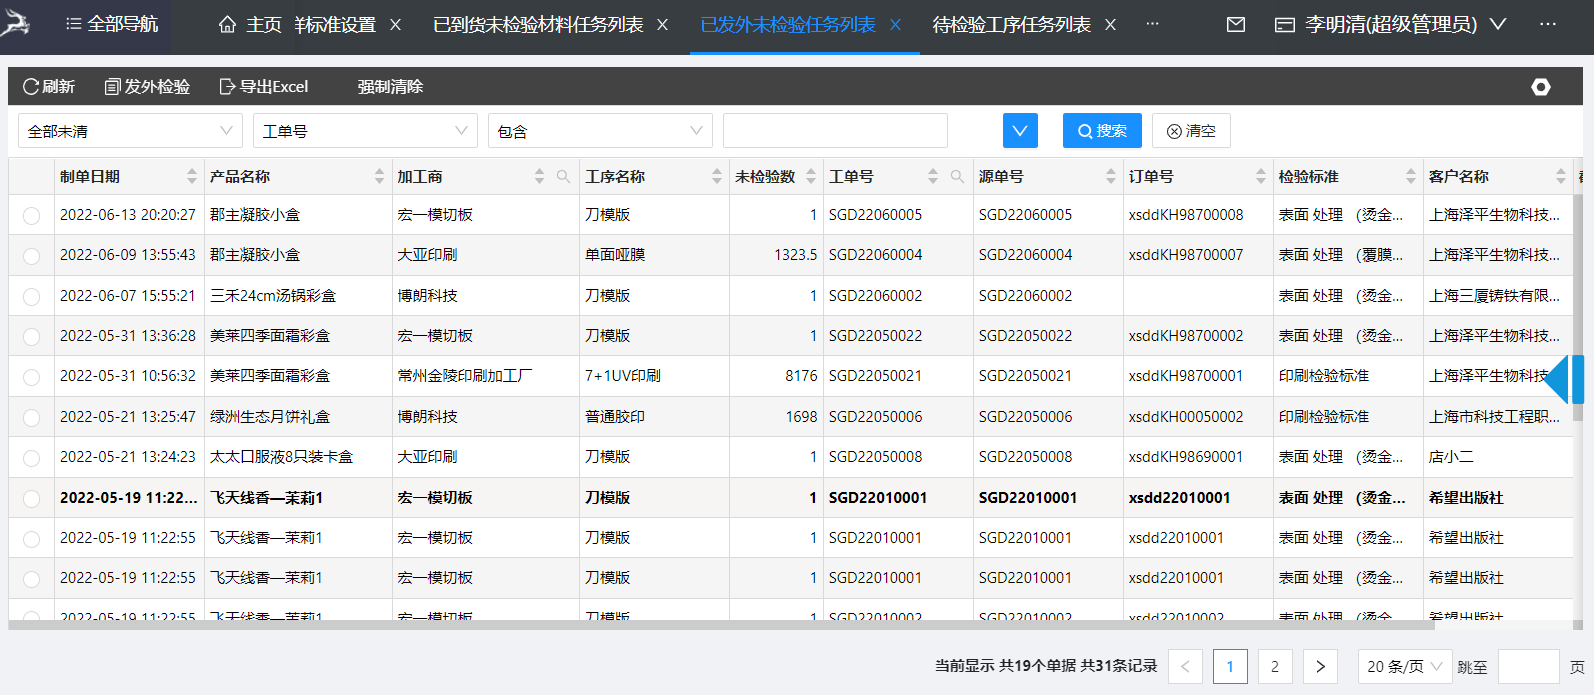Sort by 制单日期 column arrows
Viewport: 1594px width, 695px height.
tap(191, 177)
